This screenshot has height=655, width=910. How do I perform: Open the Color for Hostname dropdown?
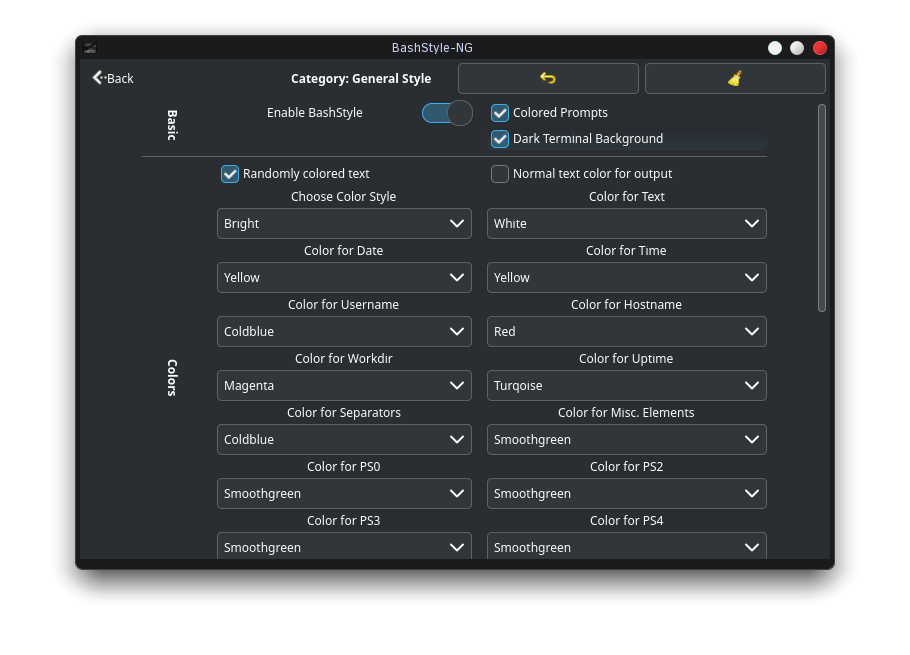point(627,331)
